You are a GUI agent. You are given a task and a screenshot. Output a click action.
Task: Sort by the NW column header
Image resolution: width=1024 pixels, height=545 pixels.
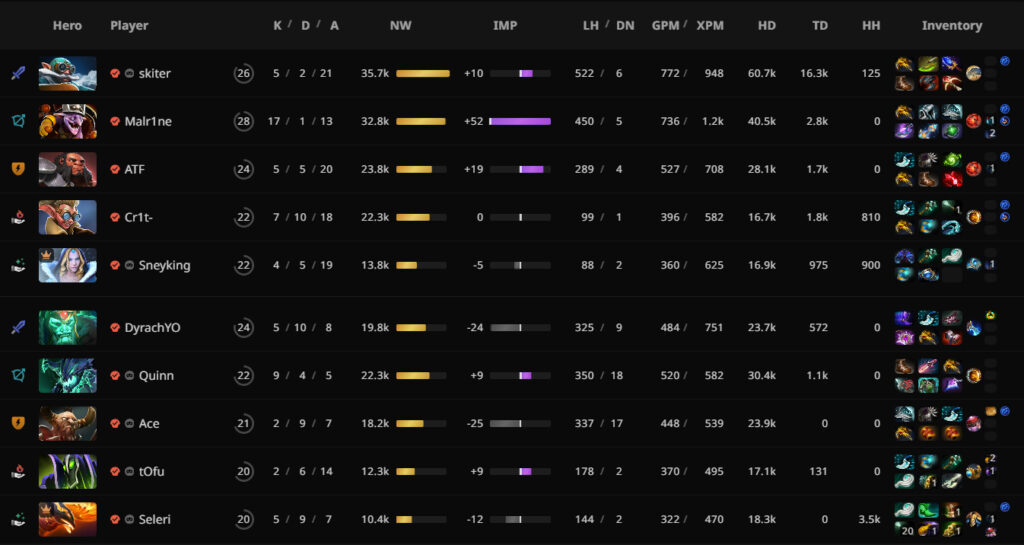(400, 25)
